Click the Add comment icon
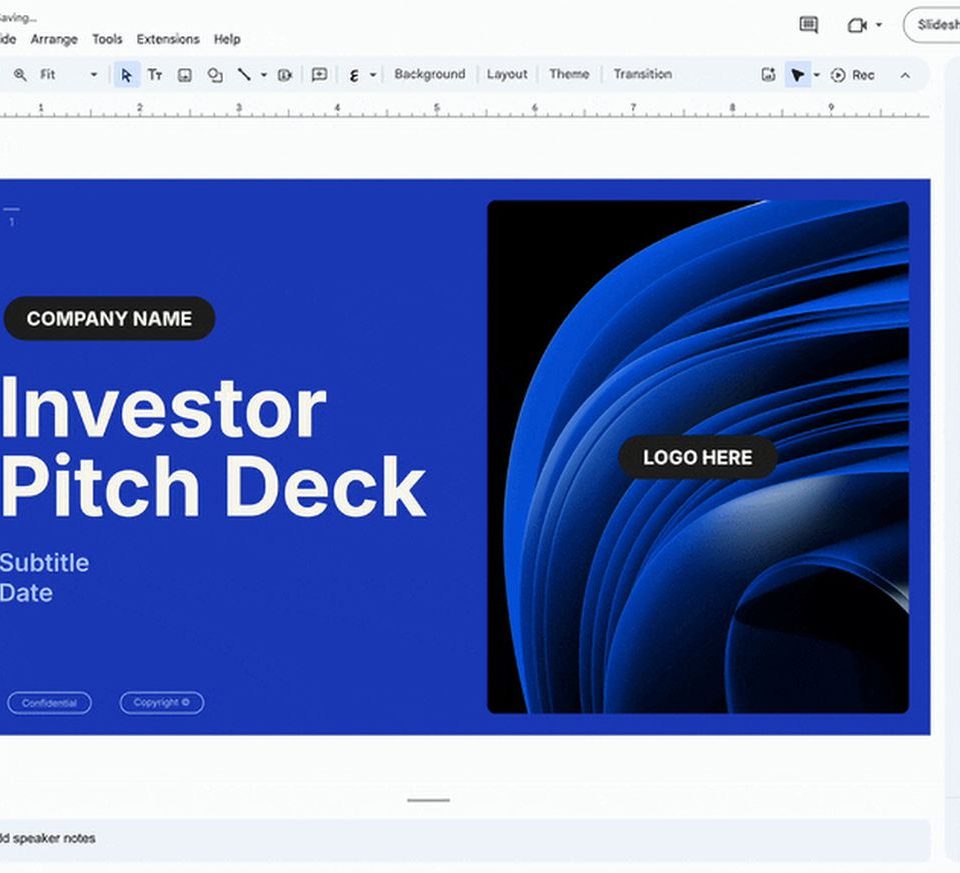Screen dimensions: 960x873 tap(319, 75)
